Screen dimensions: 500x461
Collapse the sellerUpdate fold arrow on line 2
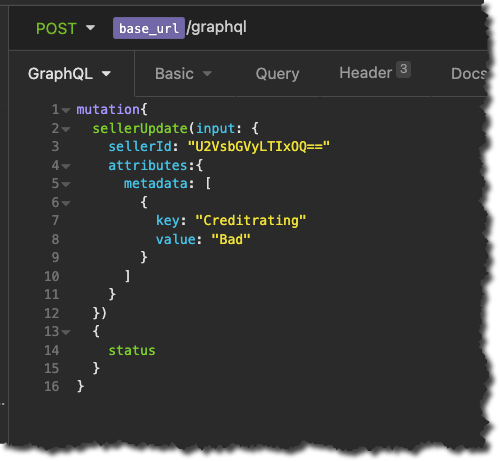pos(66,129)
